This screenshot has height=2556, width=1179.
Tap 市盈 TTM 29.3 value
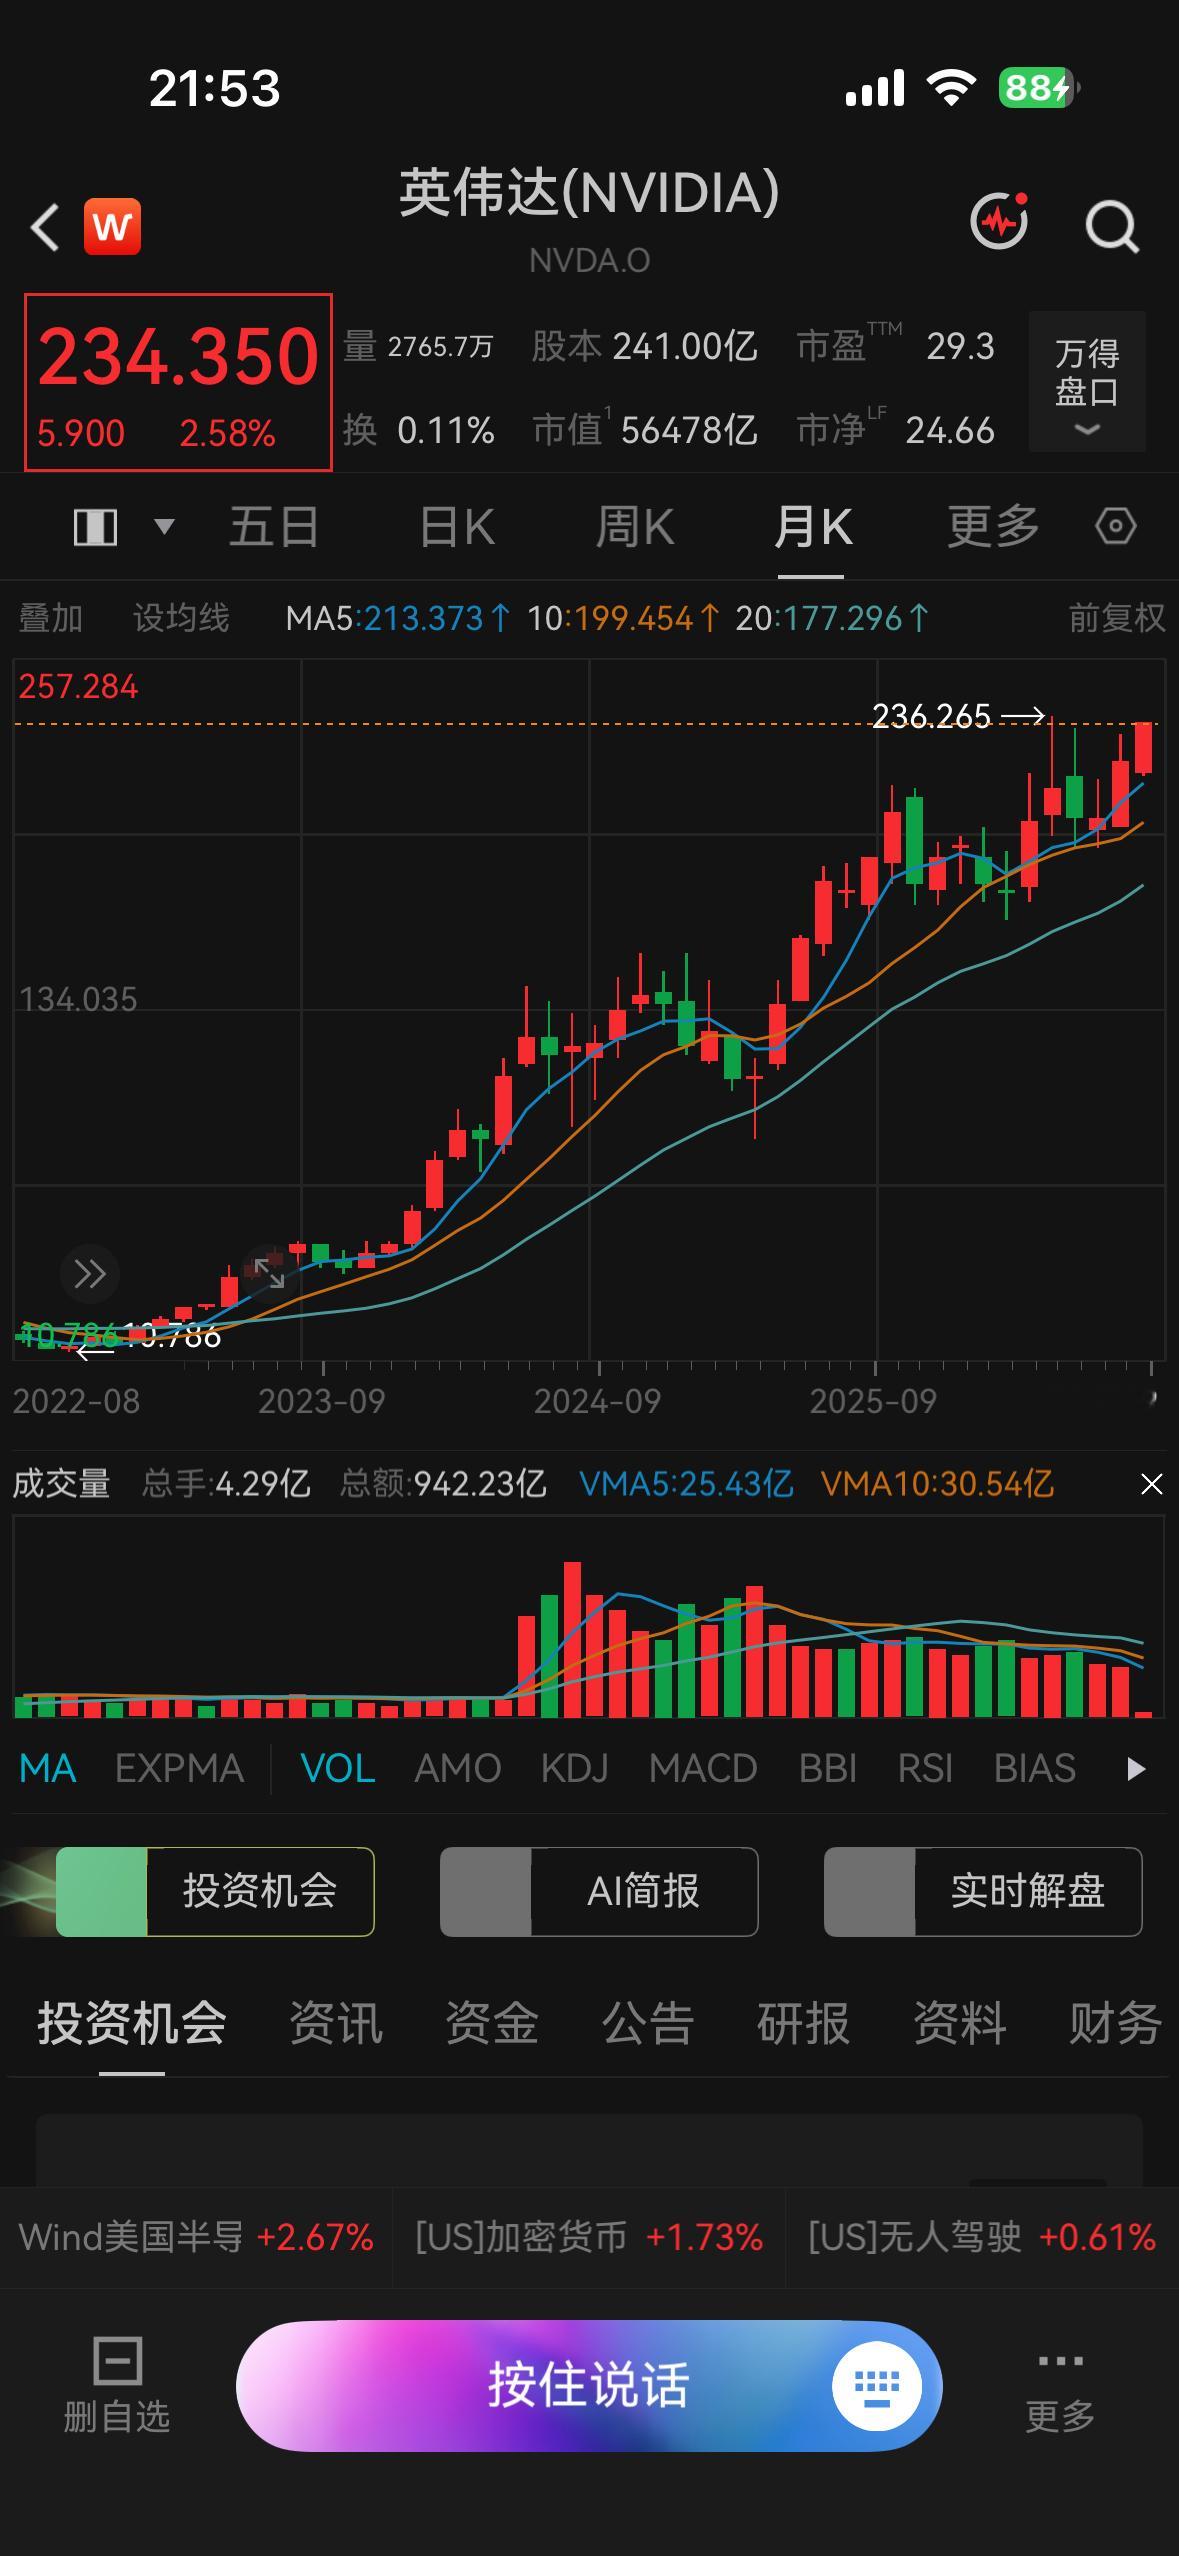click(x=896, y=346)
